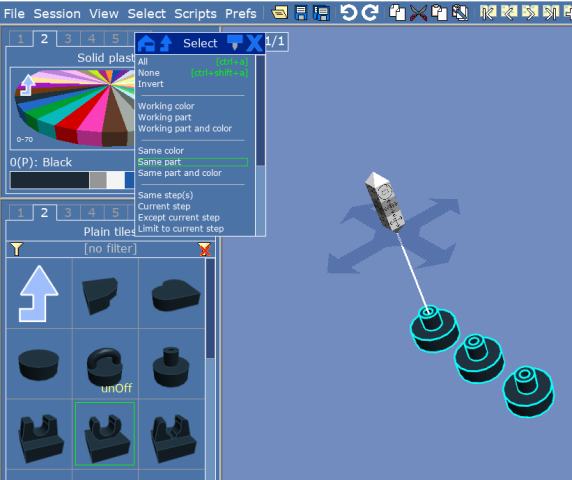Screen dimensions: 572x480
Task: Open filter options via yellow funnel icon
Action: 17,249
